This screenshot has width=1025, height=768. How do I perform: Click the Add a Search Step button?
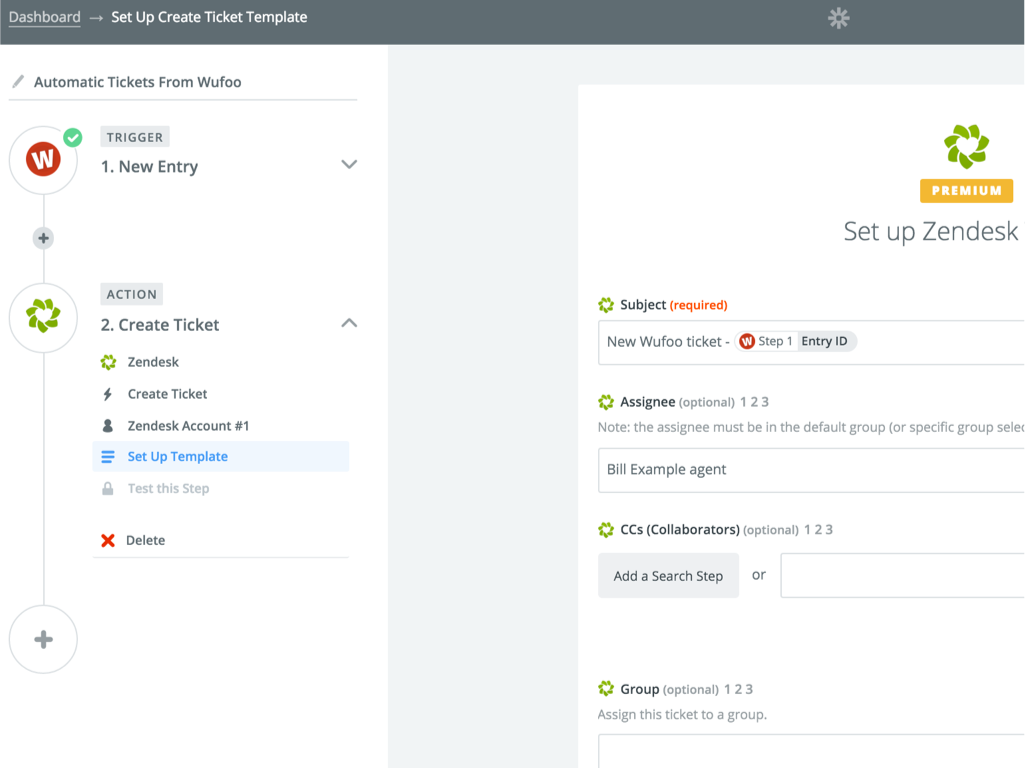tap(668, 576)
